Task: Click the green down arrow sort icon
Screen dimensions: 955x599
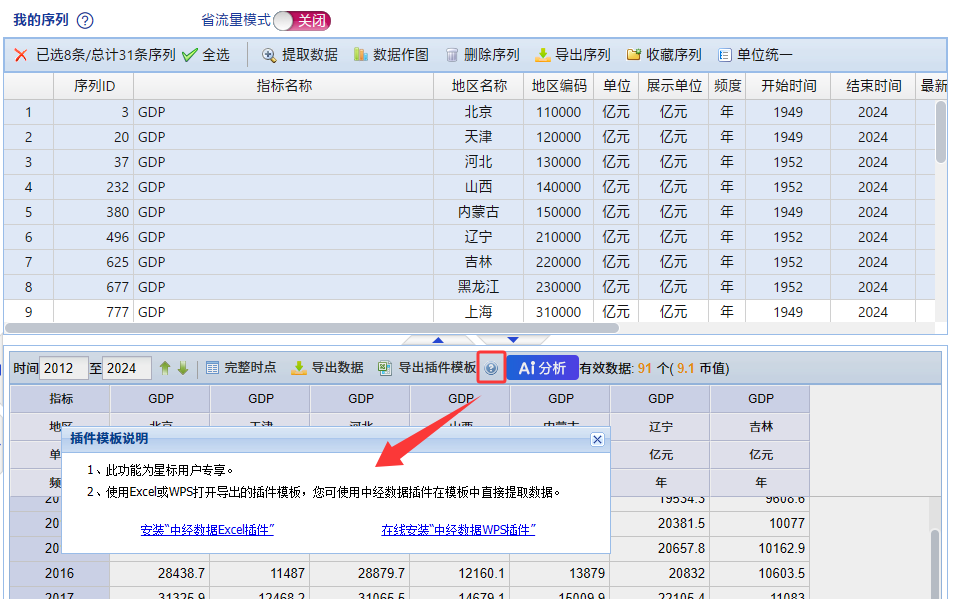Action: tap(183, 368)
